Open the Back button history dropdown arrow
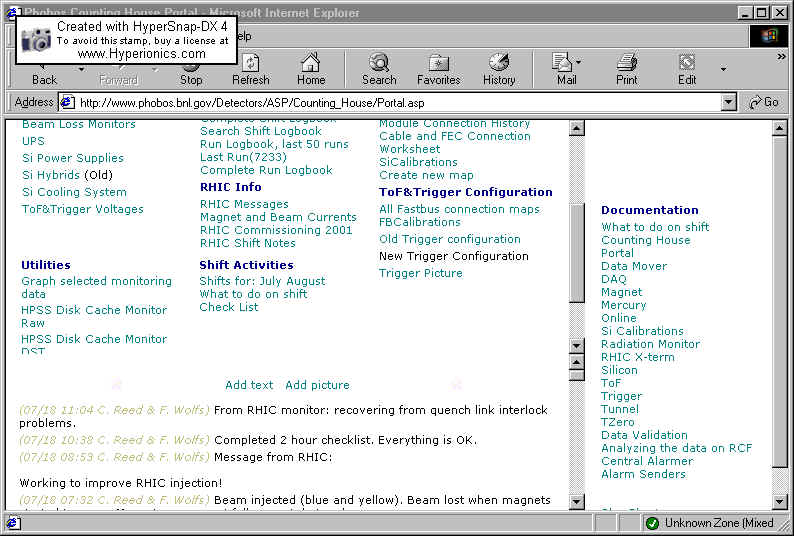 tap(81, 69)
